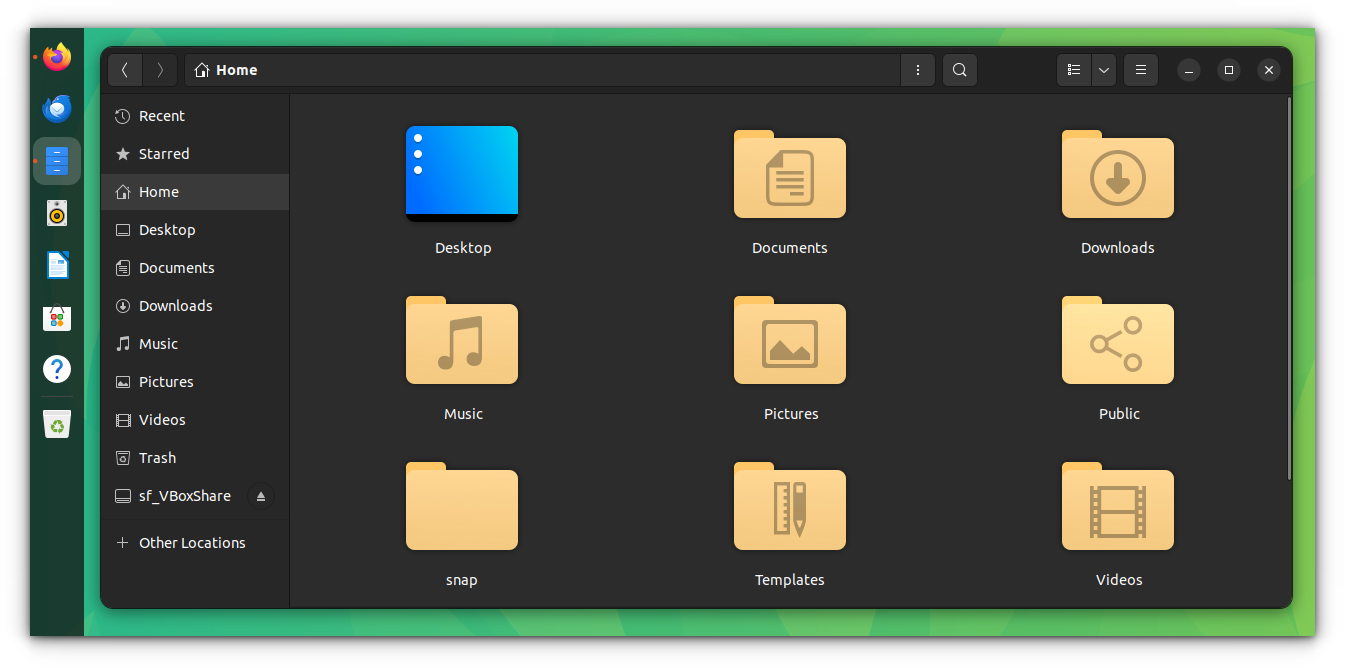
Task: Expand the view options dropdown arrow
Action: pos(1103,69)
